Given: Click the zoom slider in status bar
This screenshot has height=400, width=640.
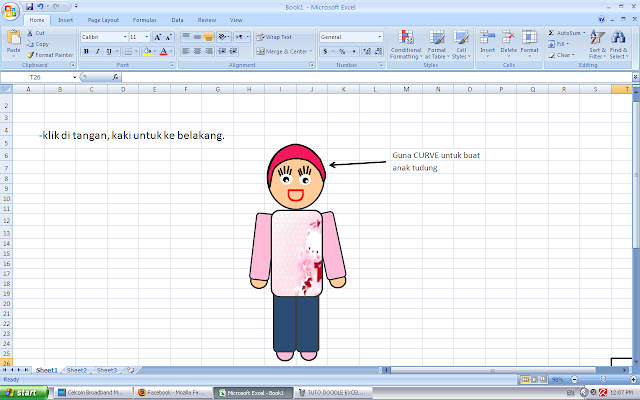Looking at the screenshot, I should tap(603, 380).
